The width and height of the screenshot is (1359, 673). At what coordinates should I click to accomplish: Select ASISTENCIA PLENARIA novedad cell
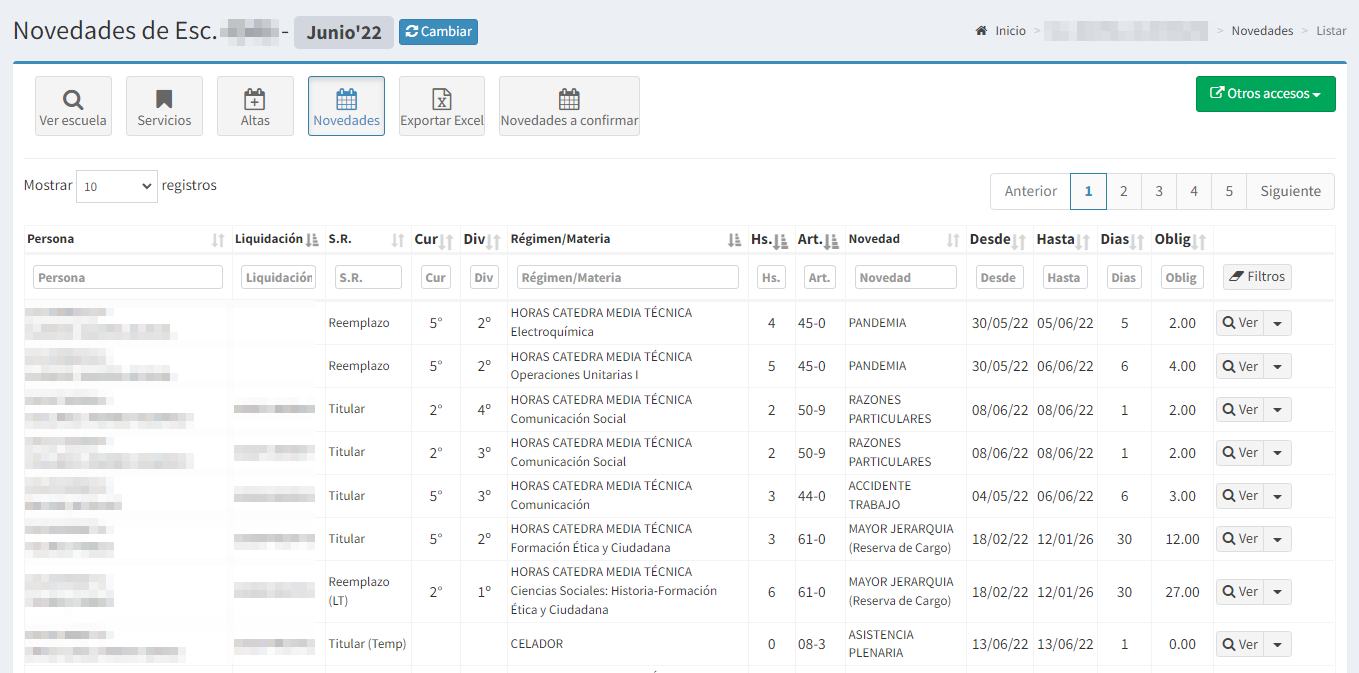[x=905, y=644]
